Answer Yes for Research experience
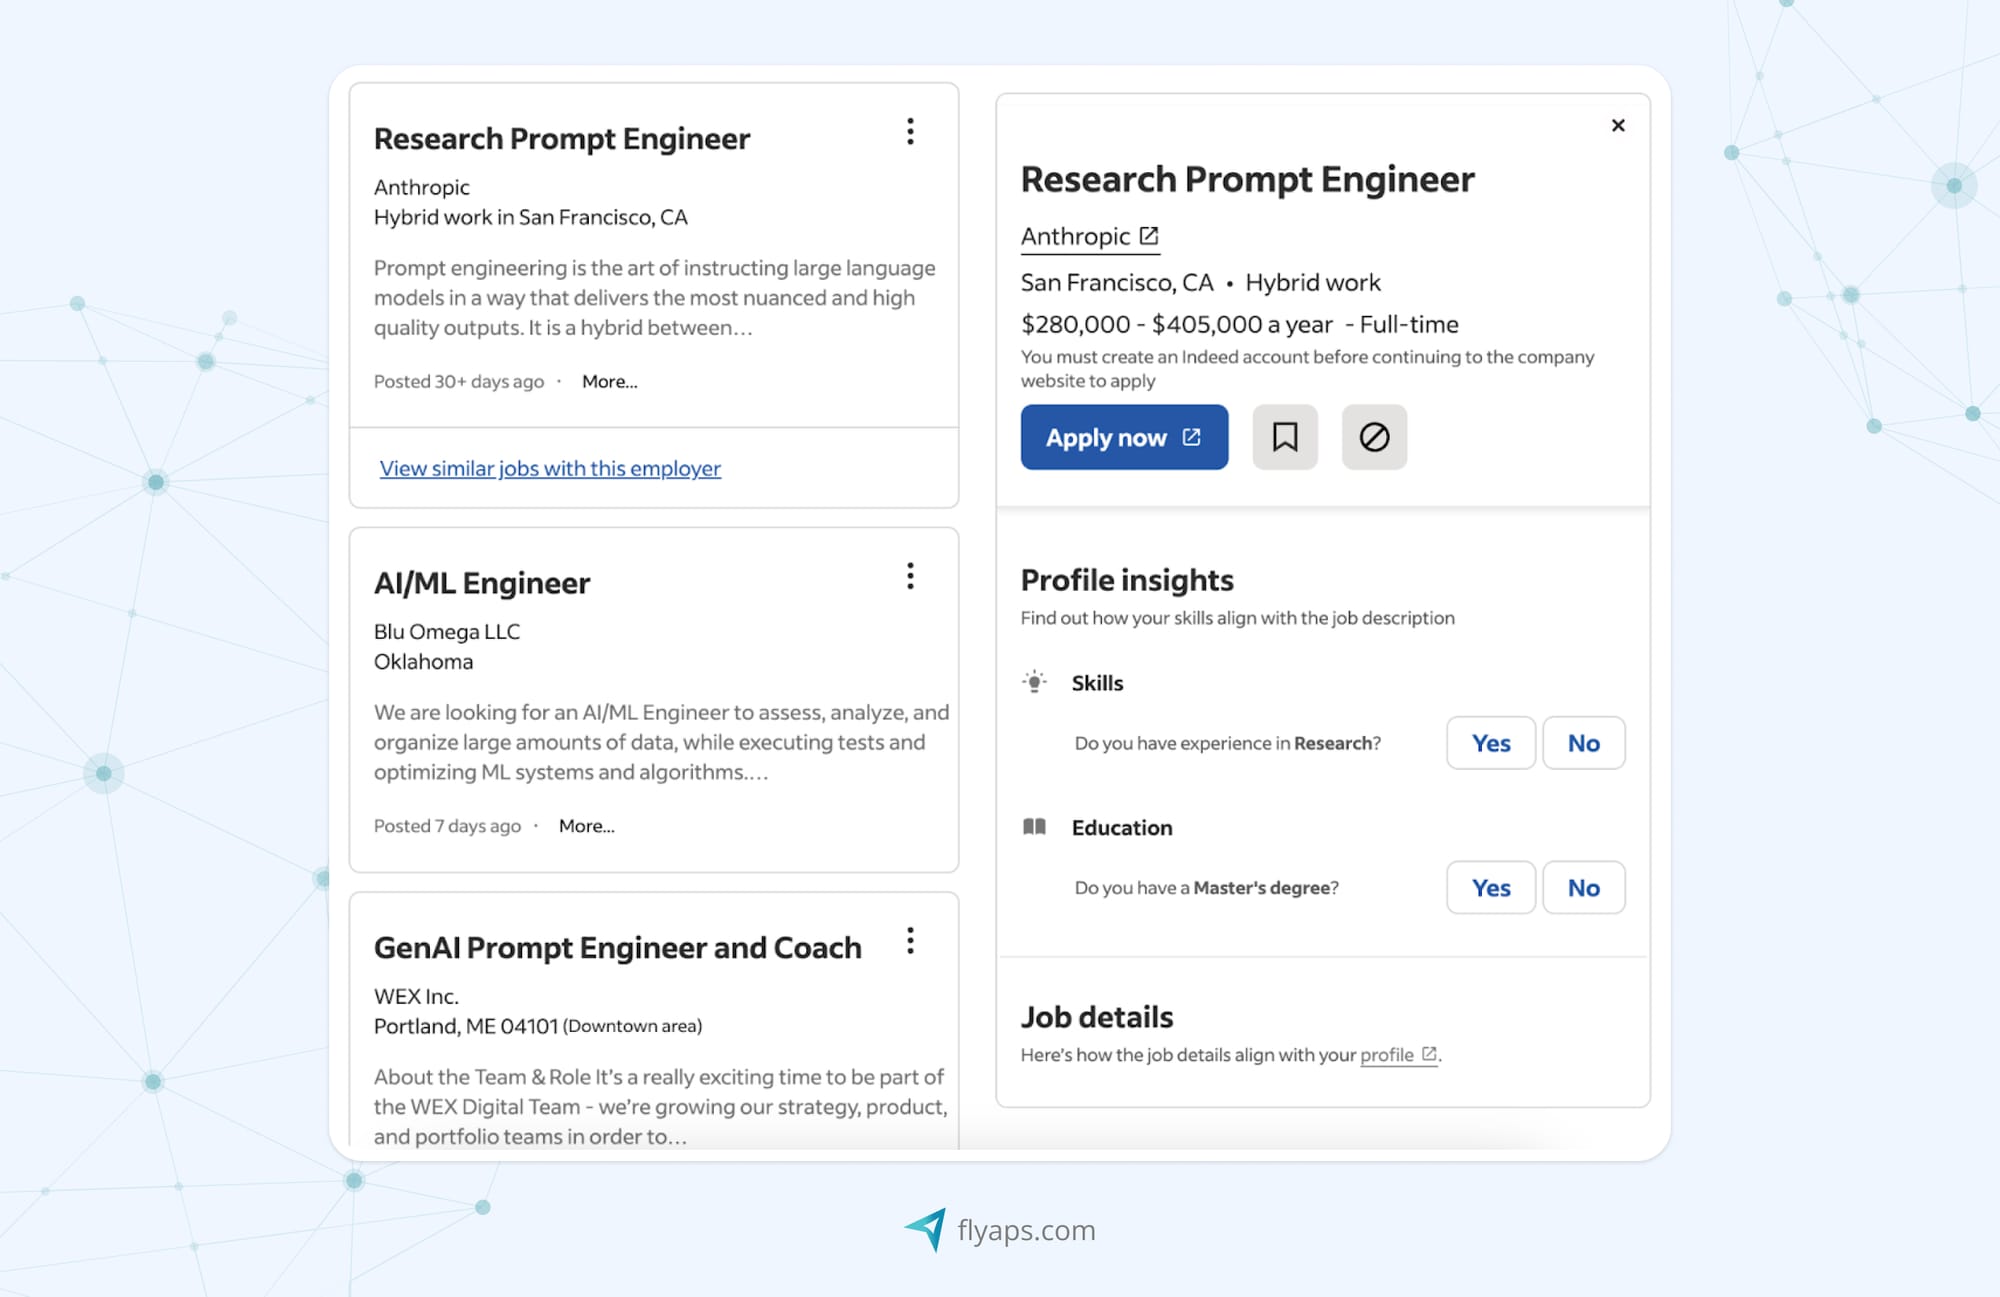 1491,743
